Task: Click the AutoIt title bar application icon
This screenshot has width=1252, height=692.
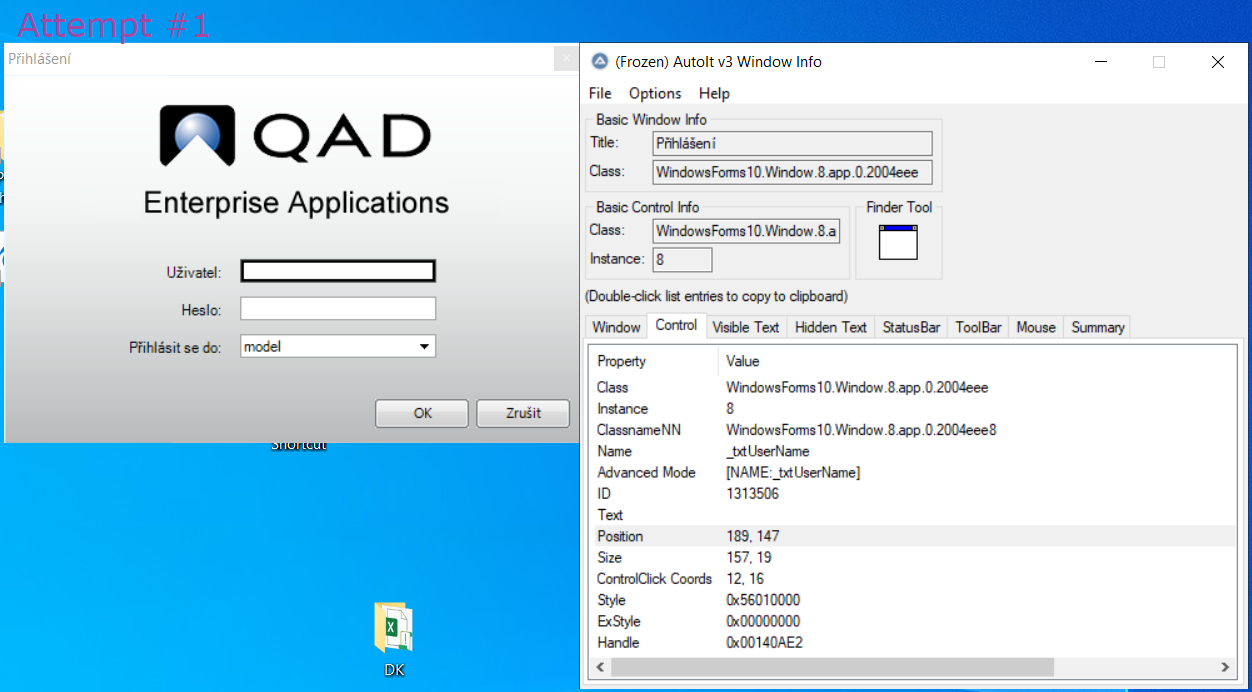Action: tap(600, 61)
